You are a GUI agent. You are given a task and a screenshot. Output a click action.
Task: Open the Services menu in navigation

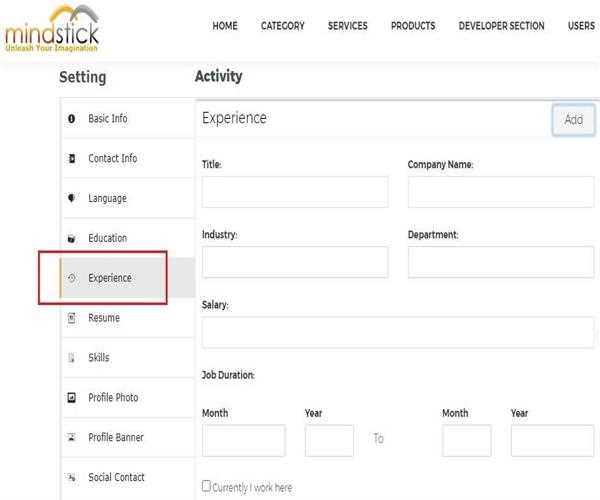(347, 26)
